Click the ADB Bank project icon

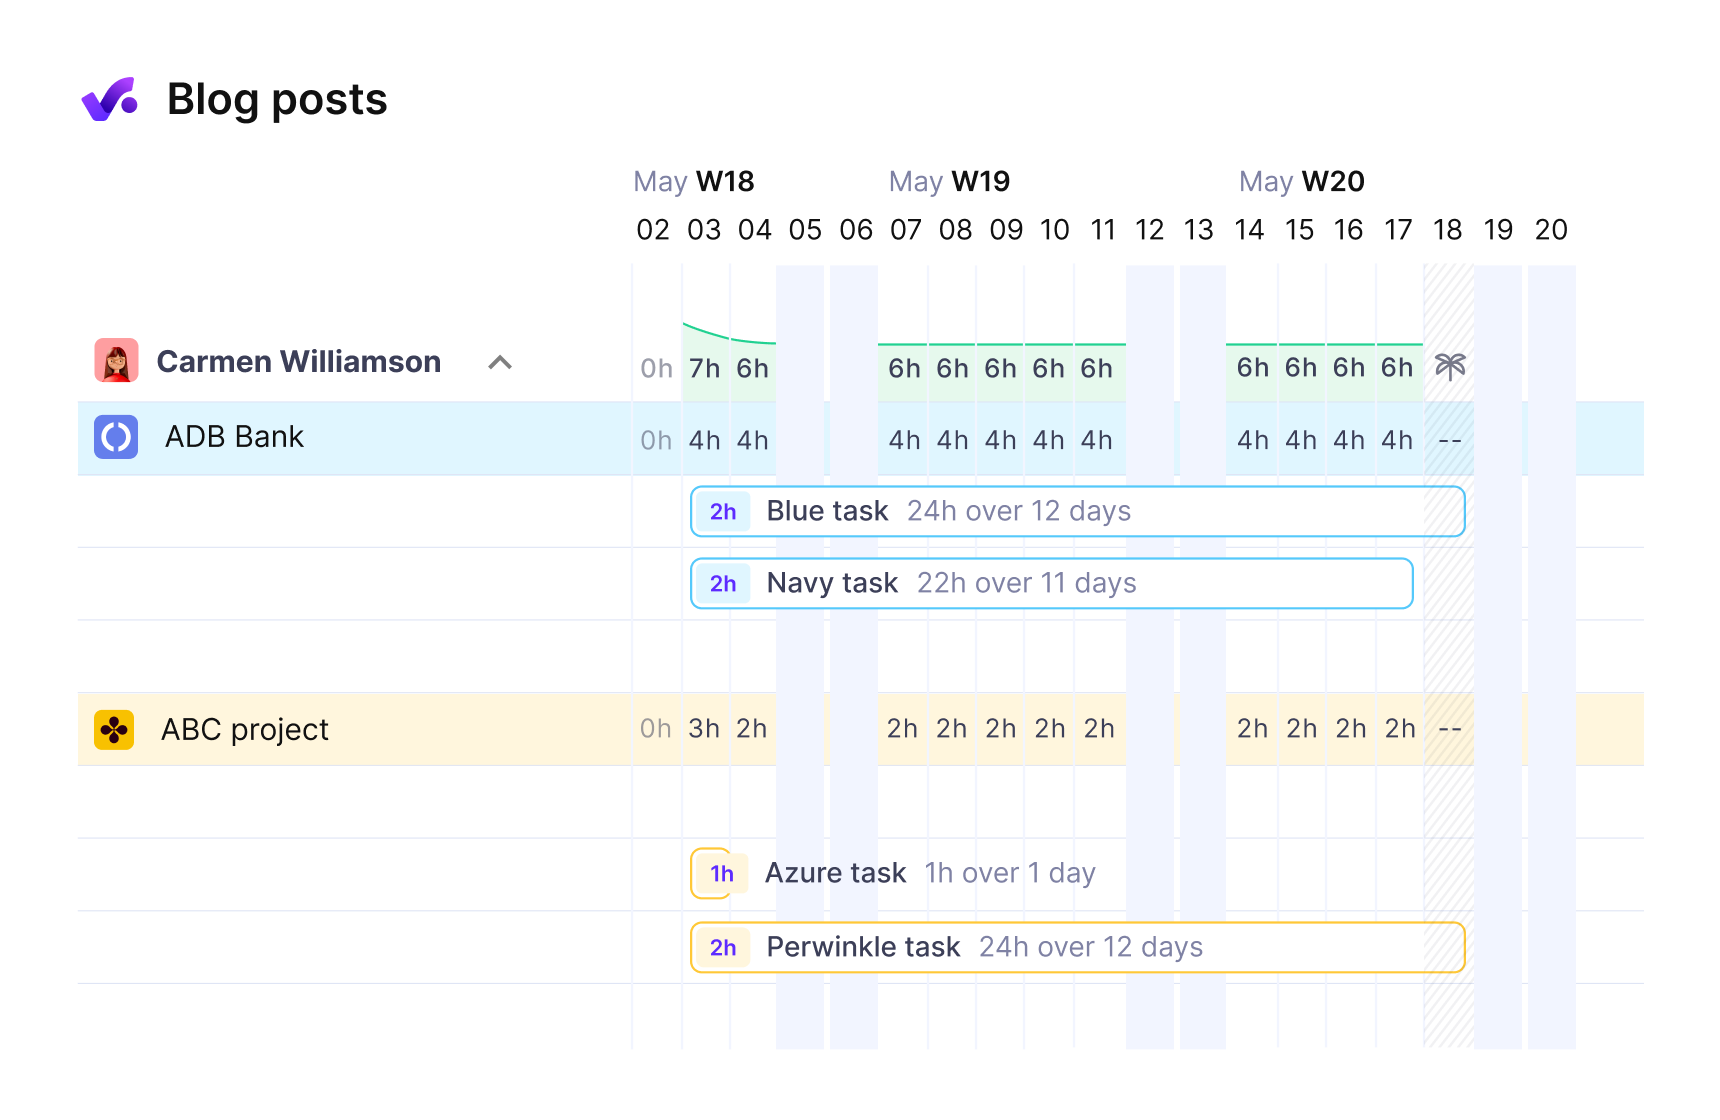coord(116,437)
